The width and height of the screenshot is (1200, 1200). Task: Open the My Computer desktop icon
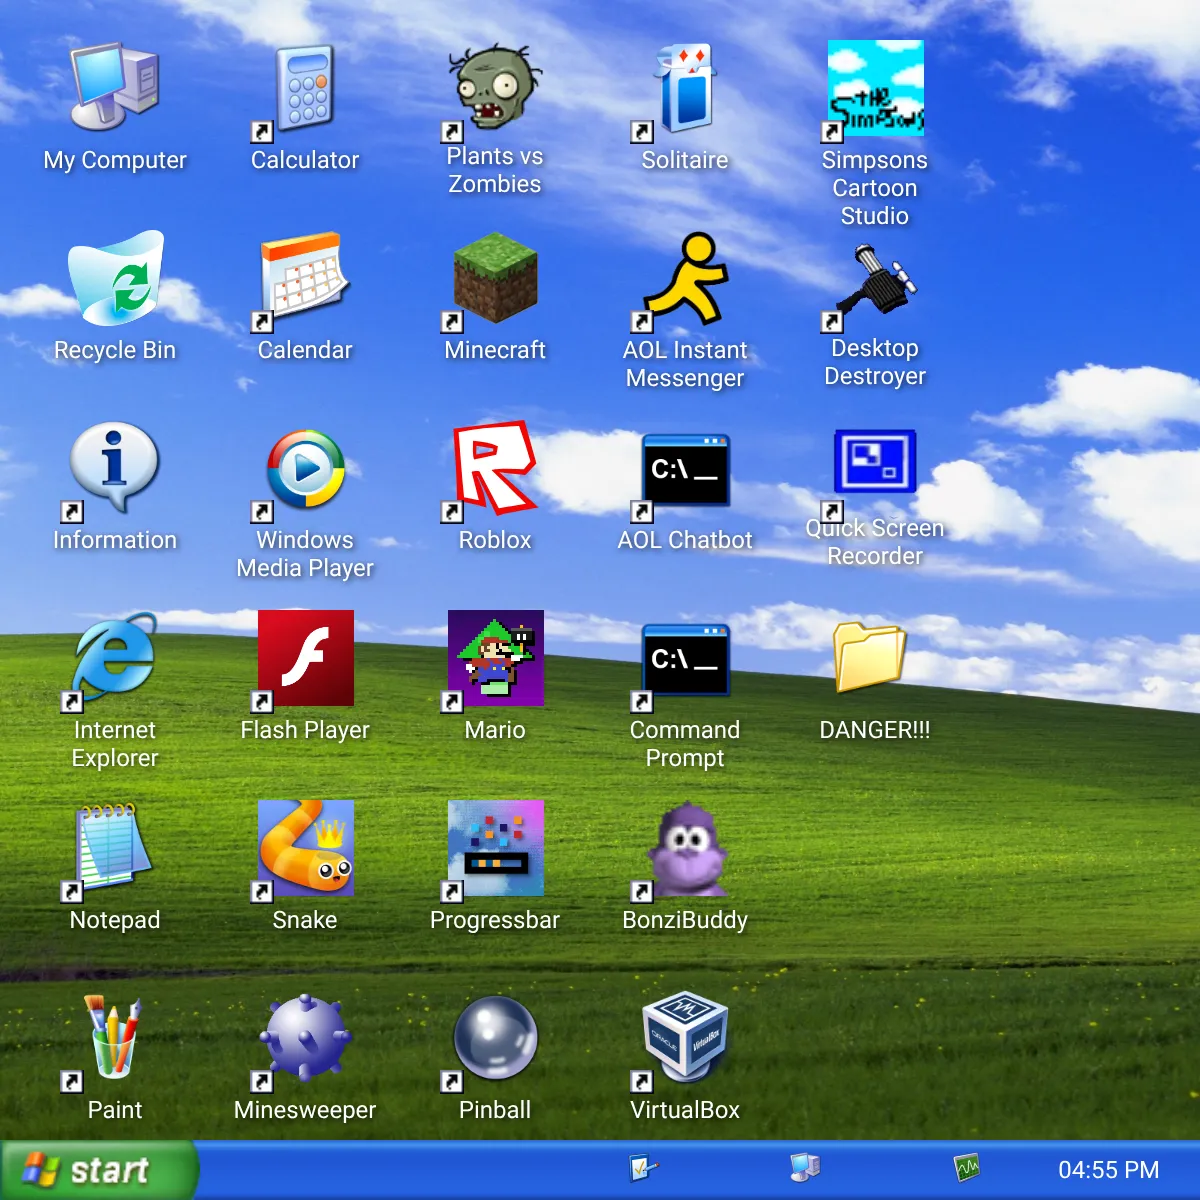pyautogui.click(x=115, y=88)
